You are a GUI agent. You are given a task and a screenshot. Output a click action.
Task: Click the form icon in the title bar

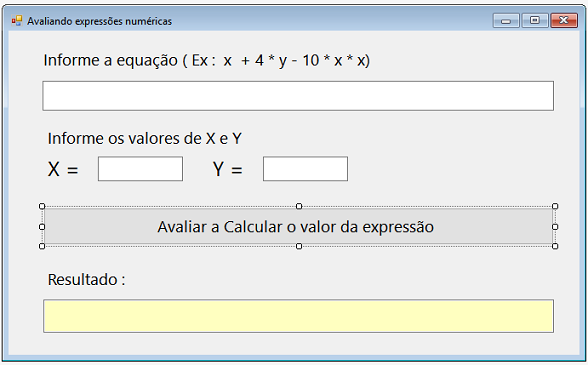(x=17, y=21)
